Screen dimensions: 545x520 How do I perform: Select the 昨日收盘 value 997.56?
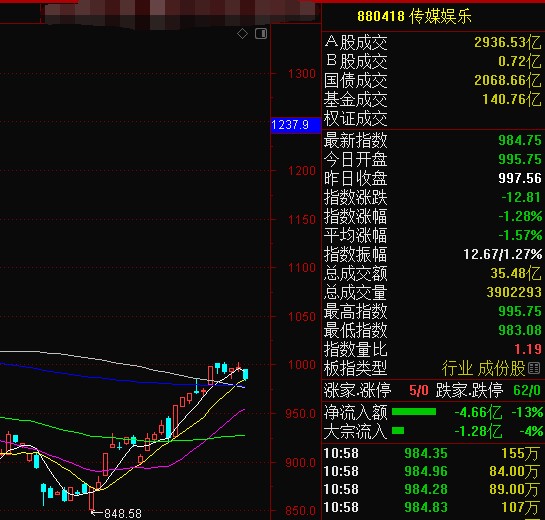tap(520, 178)
